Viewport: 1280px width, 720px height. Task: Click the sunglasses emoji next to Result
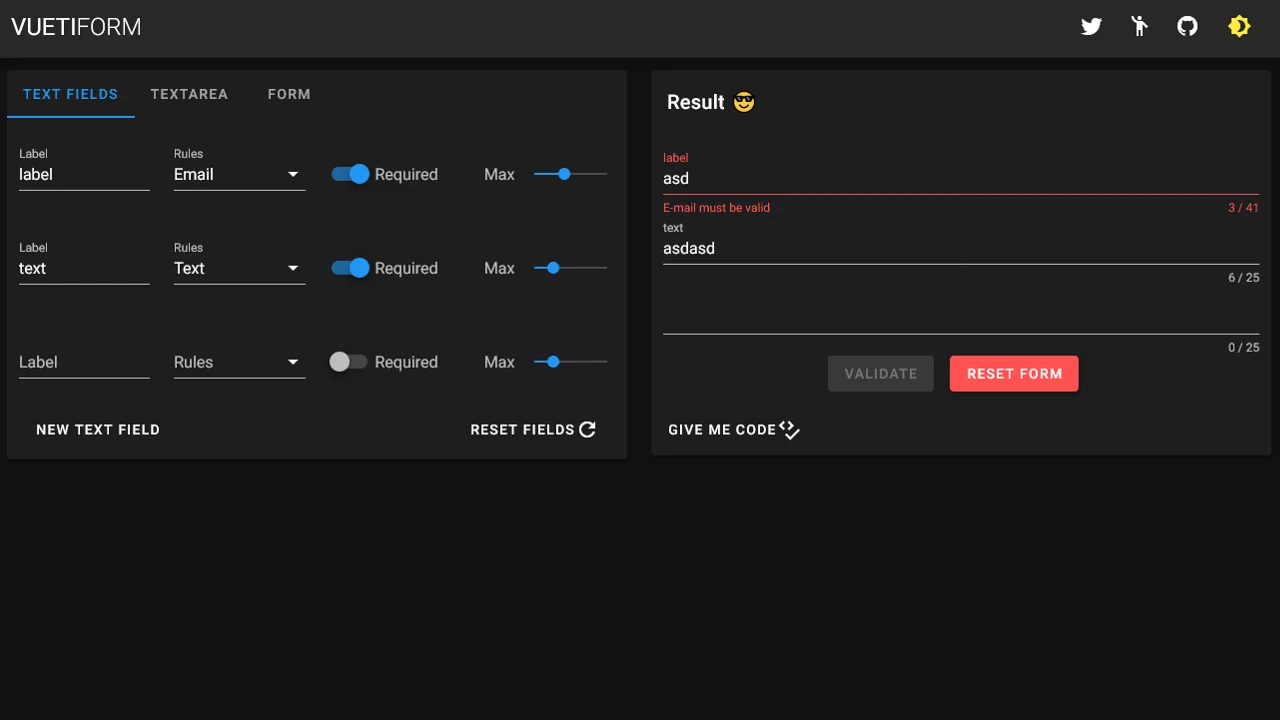click(743, 102)
